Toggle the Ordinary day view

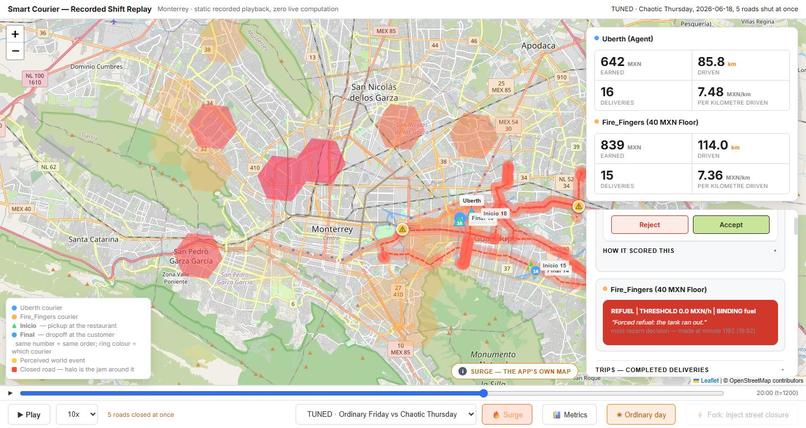click(x=640, y=414)
